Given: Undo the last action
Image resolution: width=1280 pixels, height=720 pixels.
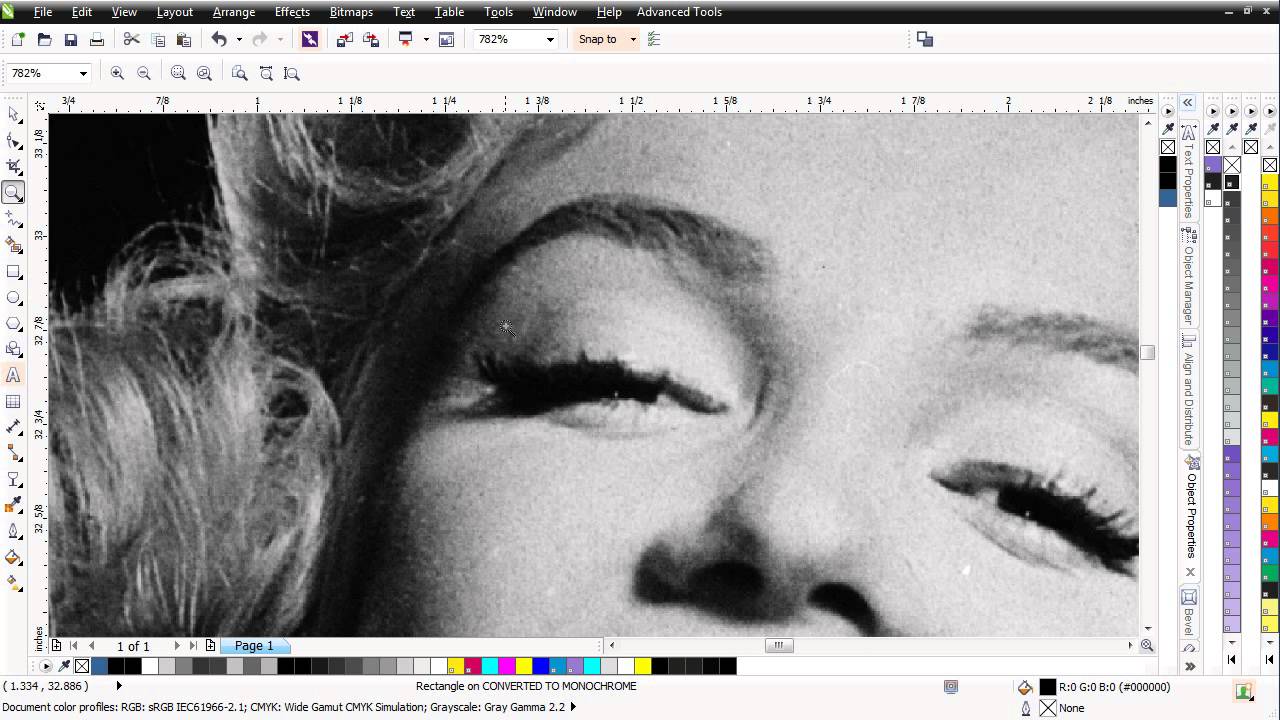Looking at the screenshot, I should coord(219,39).
